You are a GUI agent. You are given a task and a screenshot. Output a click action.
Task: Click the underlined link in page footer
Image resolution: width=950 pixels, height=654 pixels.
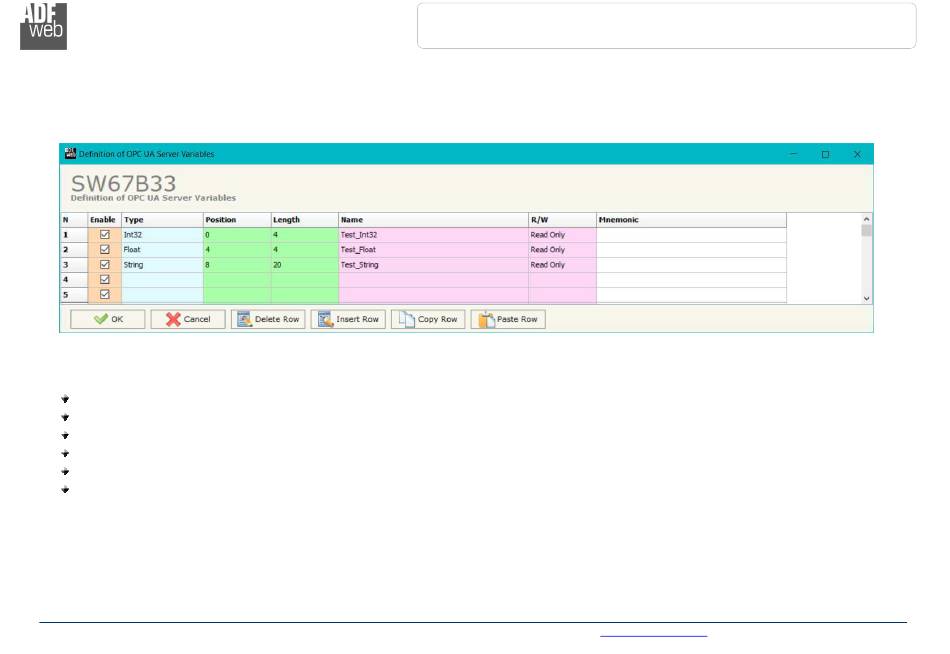click(x=653, y=634)
